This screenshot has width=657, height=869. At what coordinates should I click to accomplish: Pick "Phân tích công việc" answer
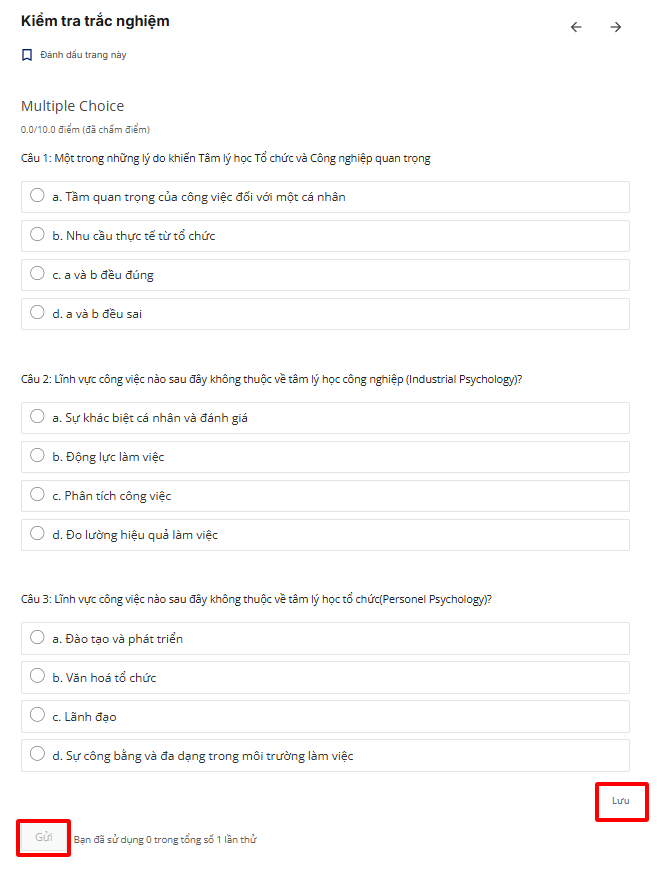tap(38, 495)
